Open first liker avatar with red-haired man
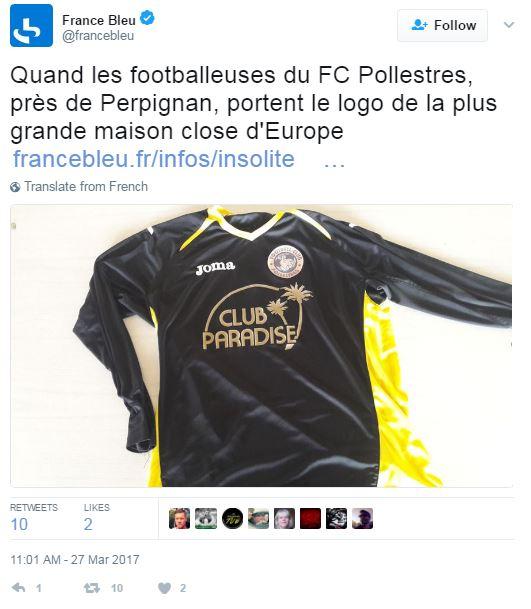Viewport: 531px width, 609px height. coord(179,519)
